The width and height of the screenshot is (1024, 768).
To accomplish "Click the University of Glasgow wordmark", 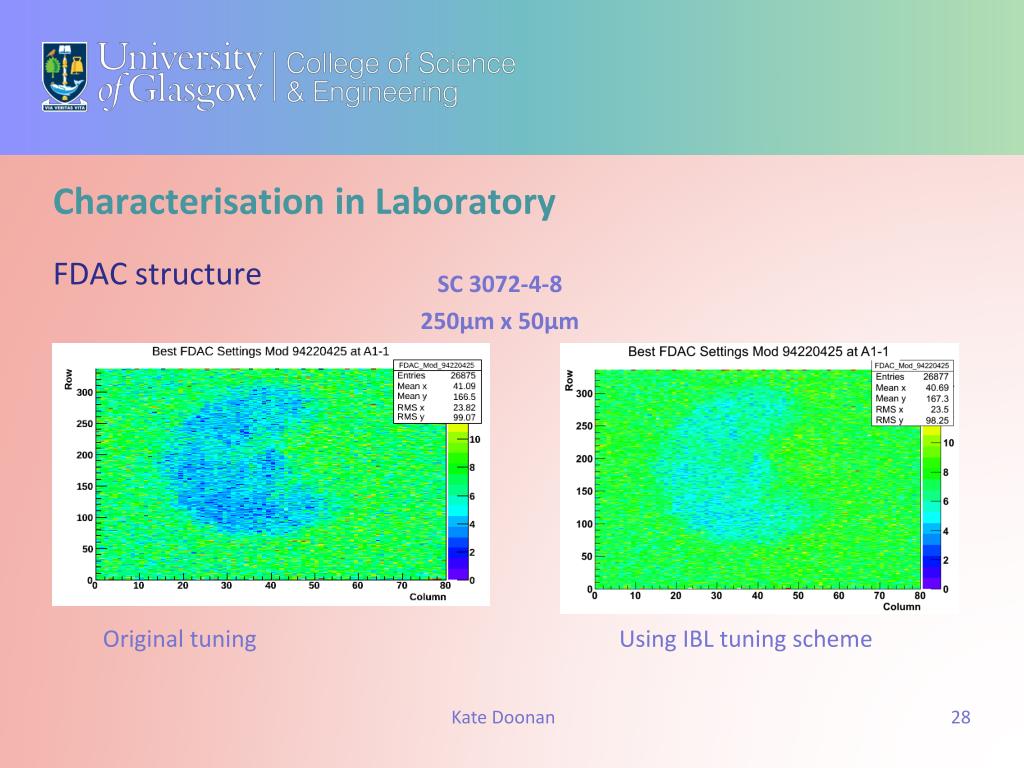I will click(x=180, y=74).
